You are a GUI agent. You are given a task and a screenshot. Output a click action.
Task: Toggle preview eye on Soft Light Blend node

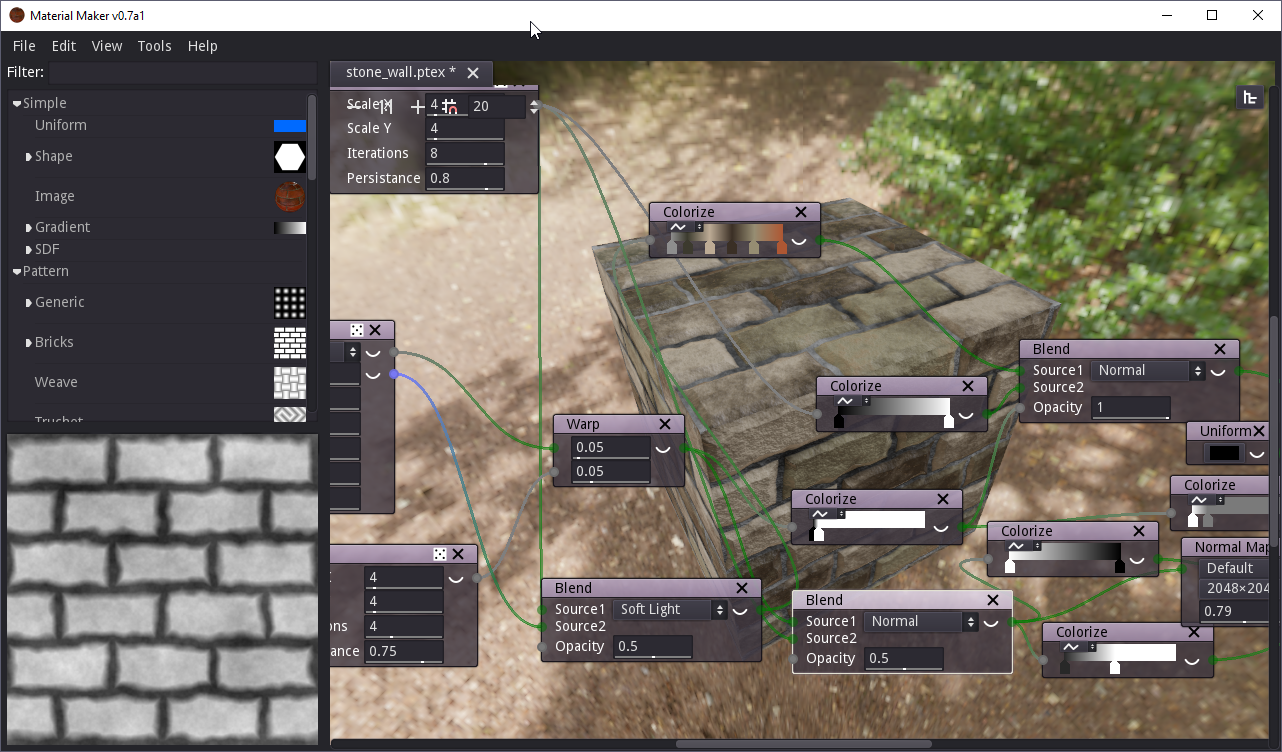point(741,610)
